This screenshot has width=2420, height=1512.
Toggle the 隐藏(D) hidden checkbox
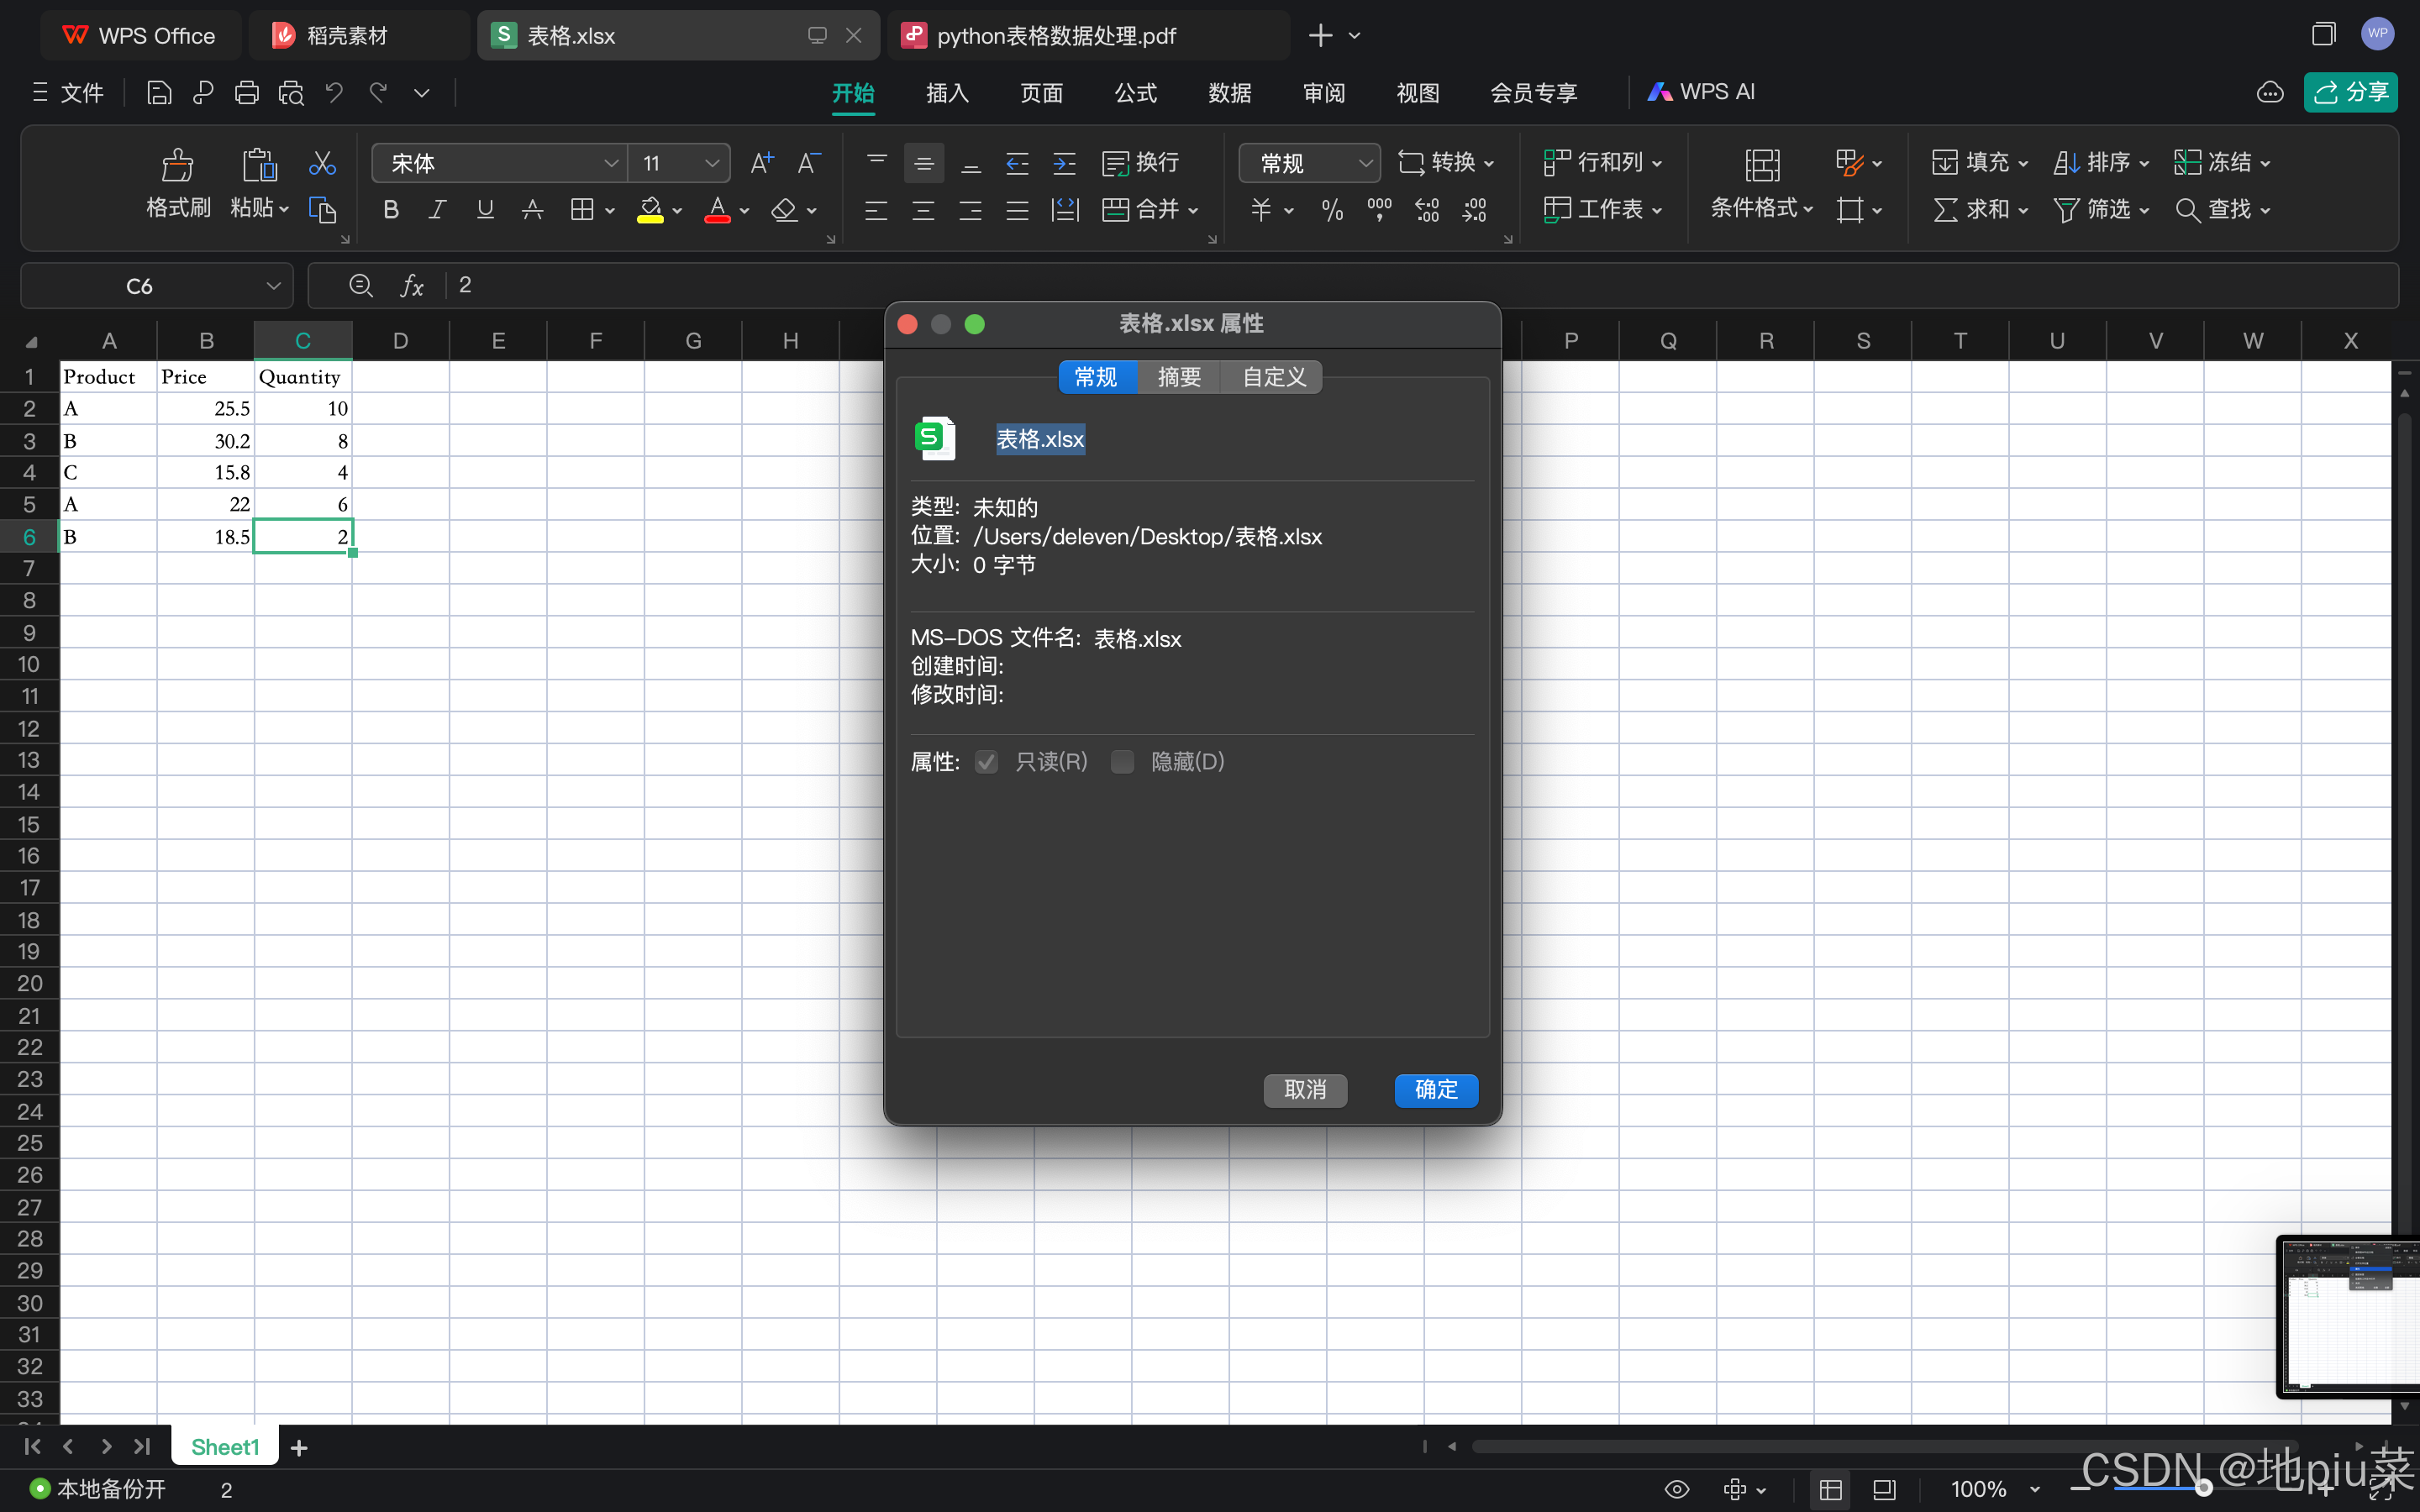click(1123, 762)
